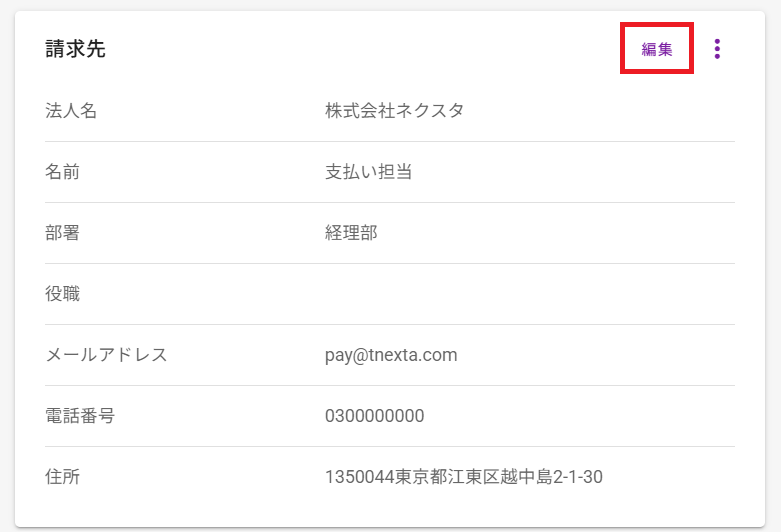
Task: Click the name value 支払い担当
Action: click(x=368, y=172)
